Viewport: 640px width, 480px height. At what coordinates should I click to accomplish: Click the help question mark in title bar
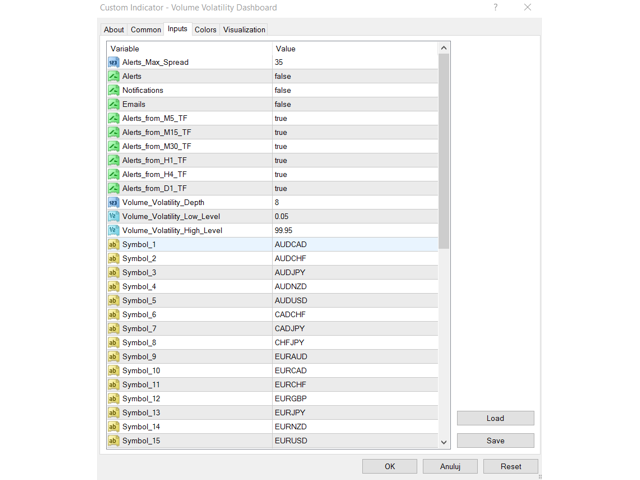point(496,7)
